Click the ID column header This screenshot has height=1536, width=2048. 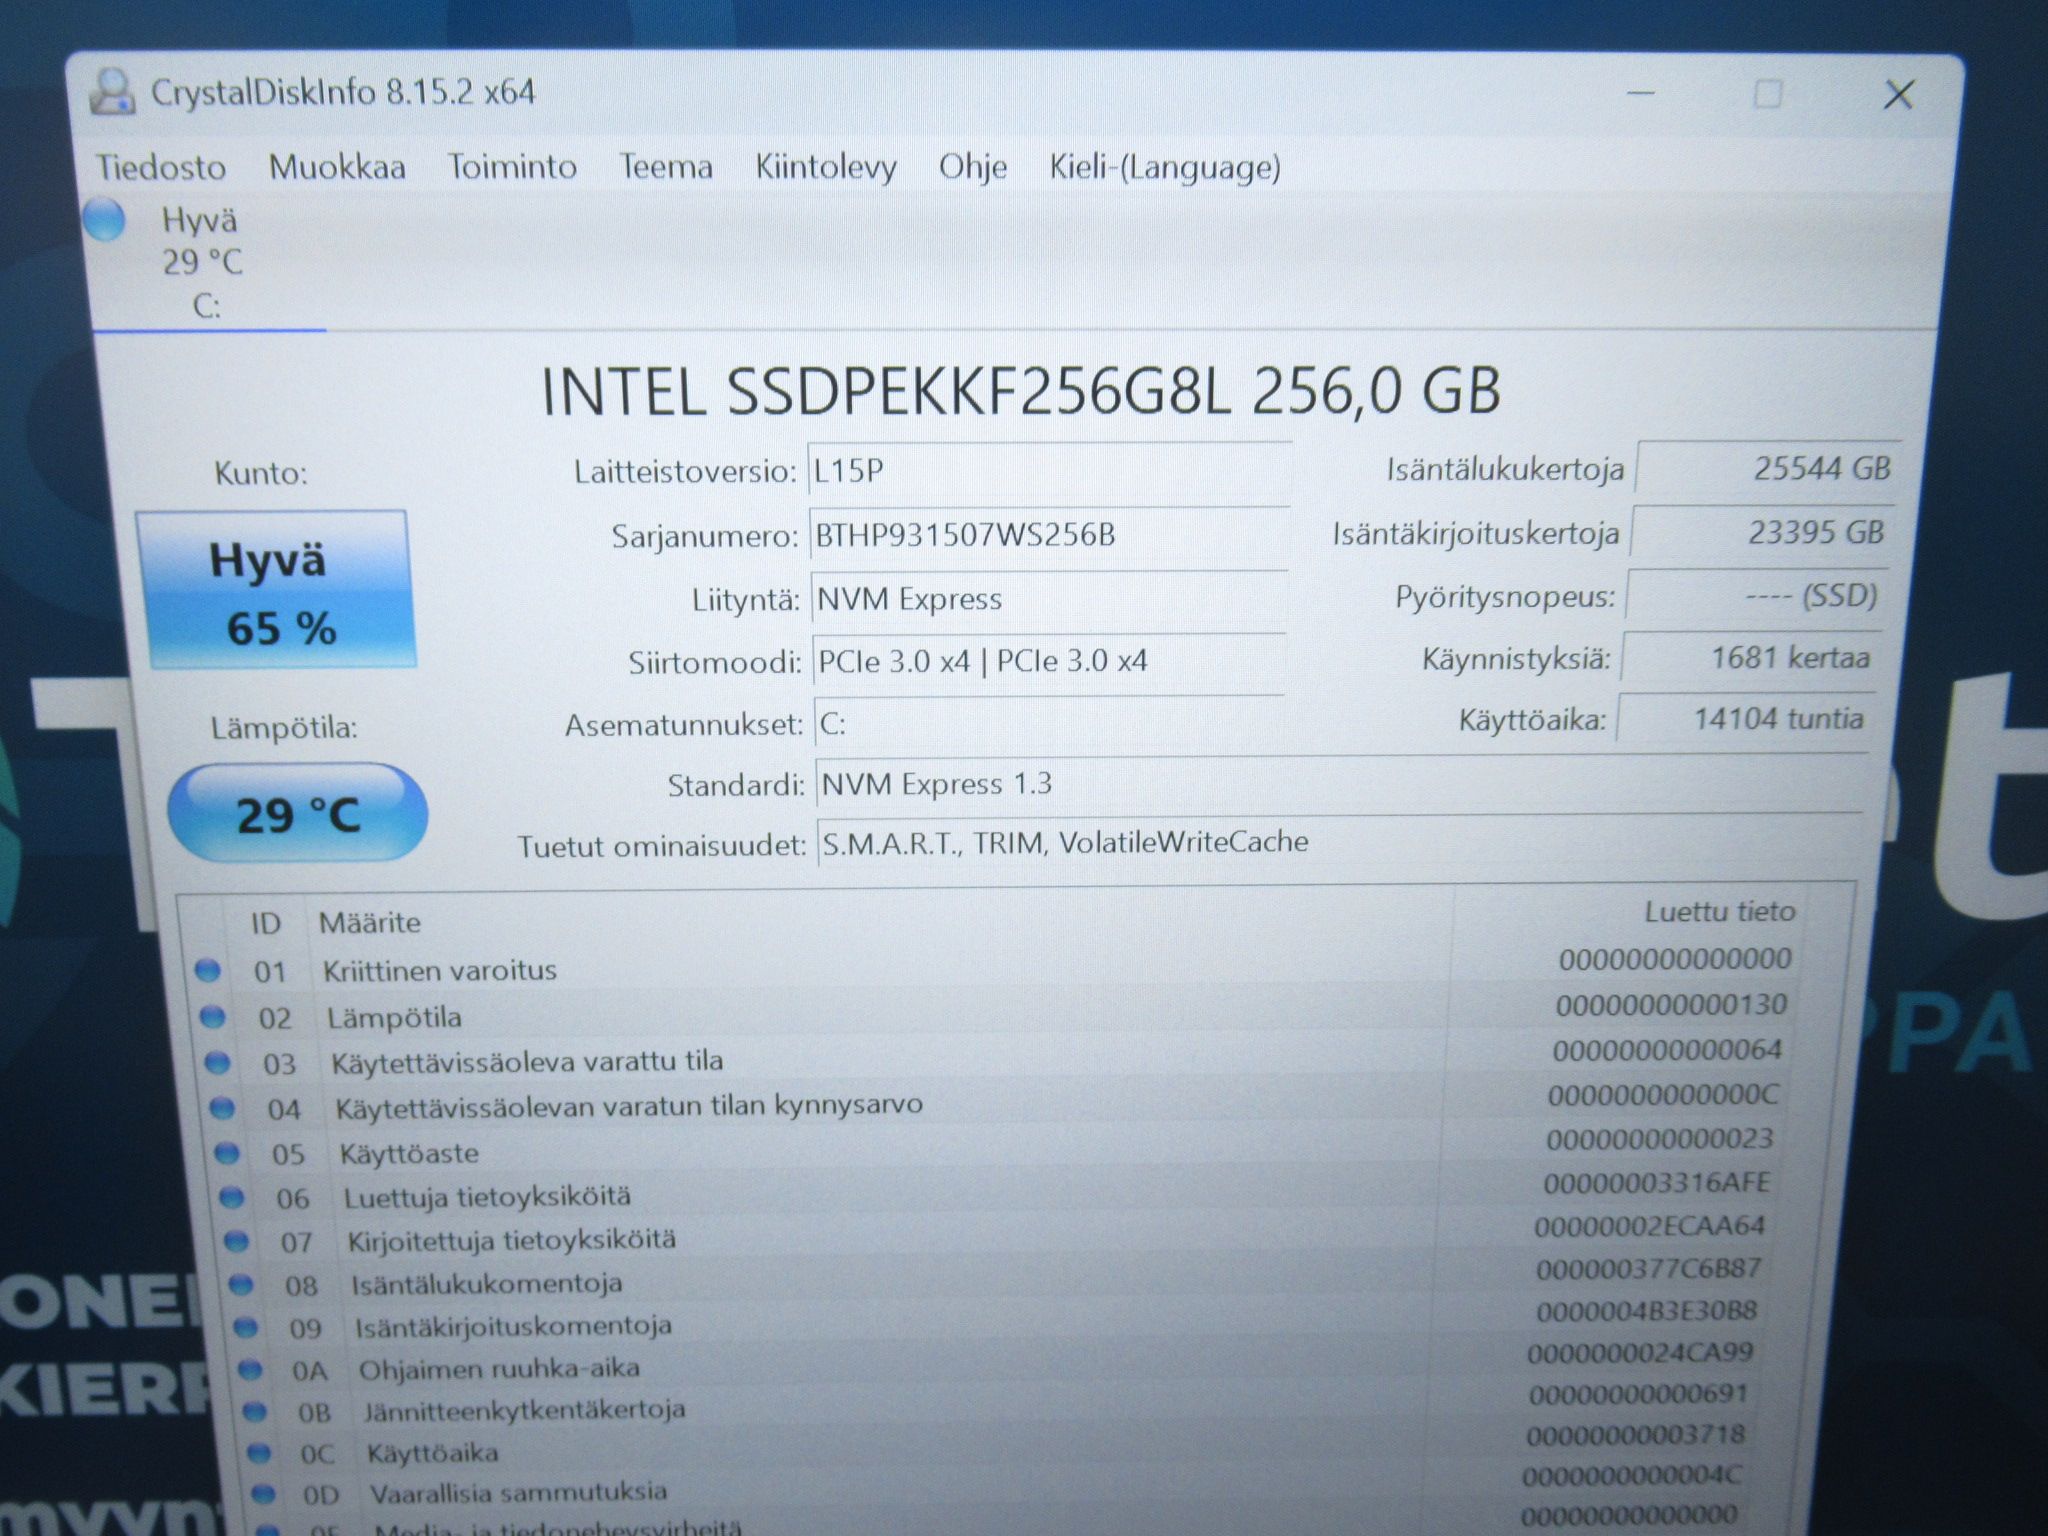(265, 923)
